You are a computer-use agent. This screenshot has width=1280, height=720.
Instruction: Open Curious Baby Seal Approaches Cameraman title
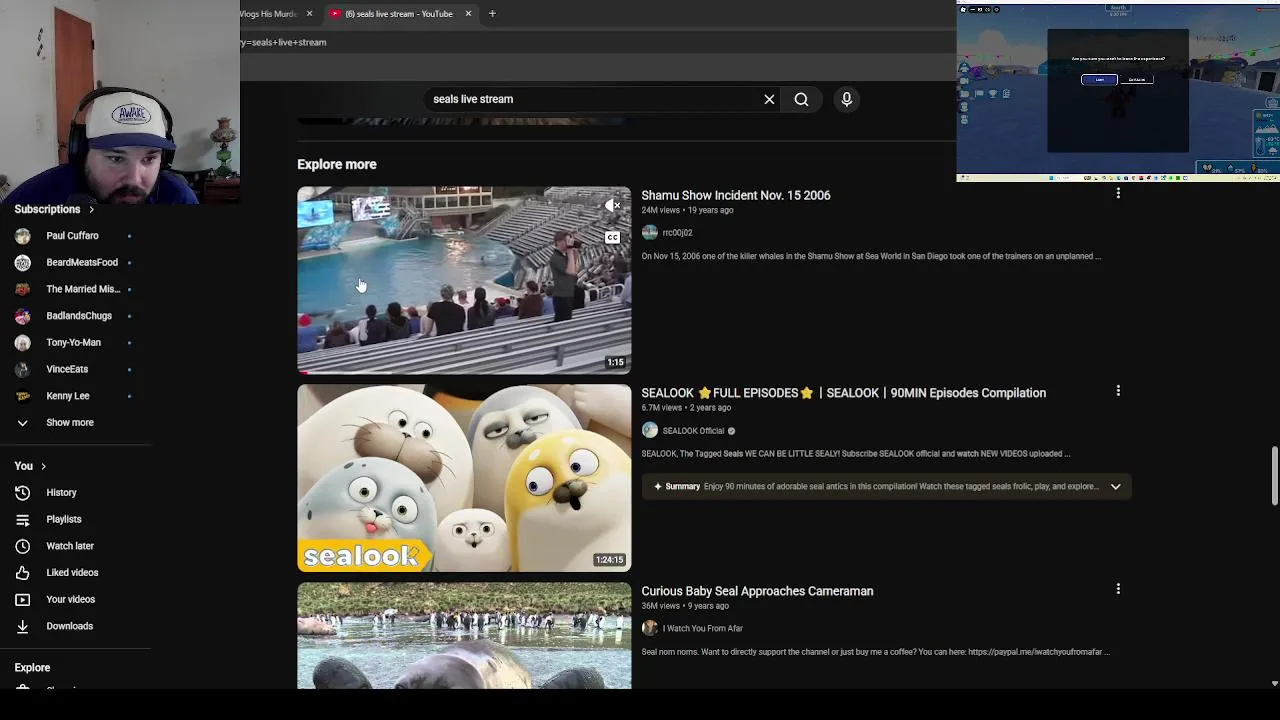757,591
